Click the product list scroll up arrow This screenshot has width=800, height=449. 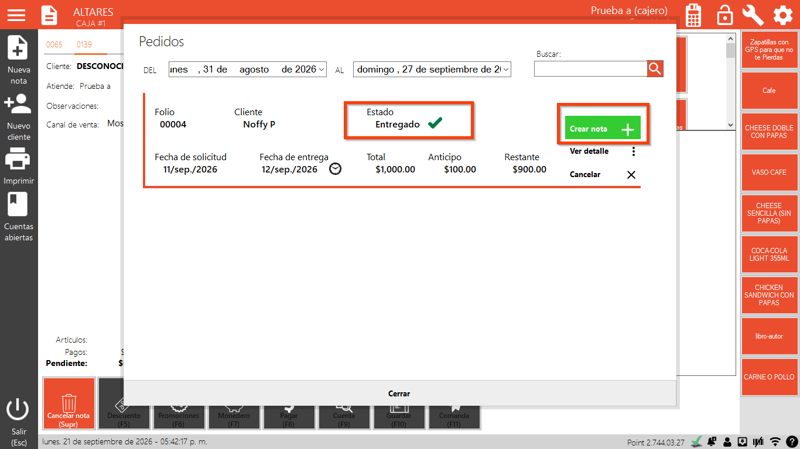click(731, 39)
